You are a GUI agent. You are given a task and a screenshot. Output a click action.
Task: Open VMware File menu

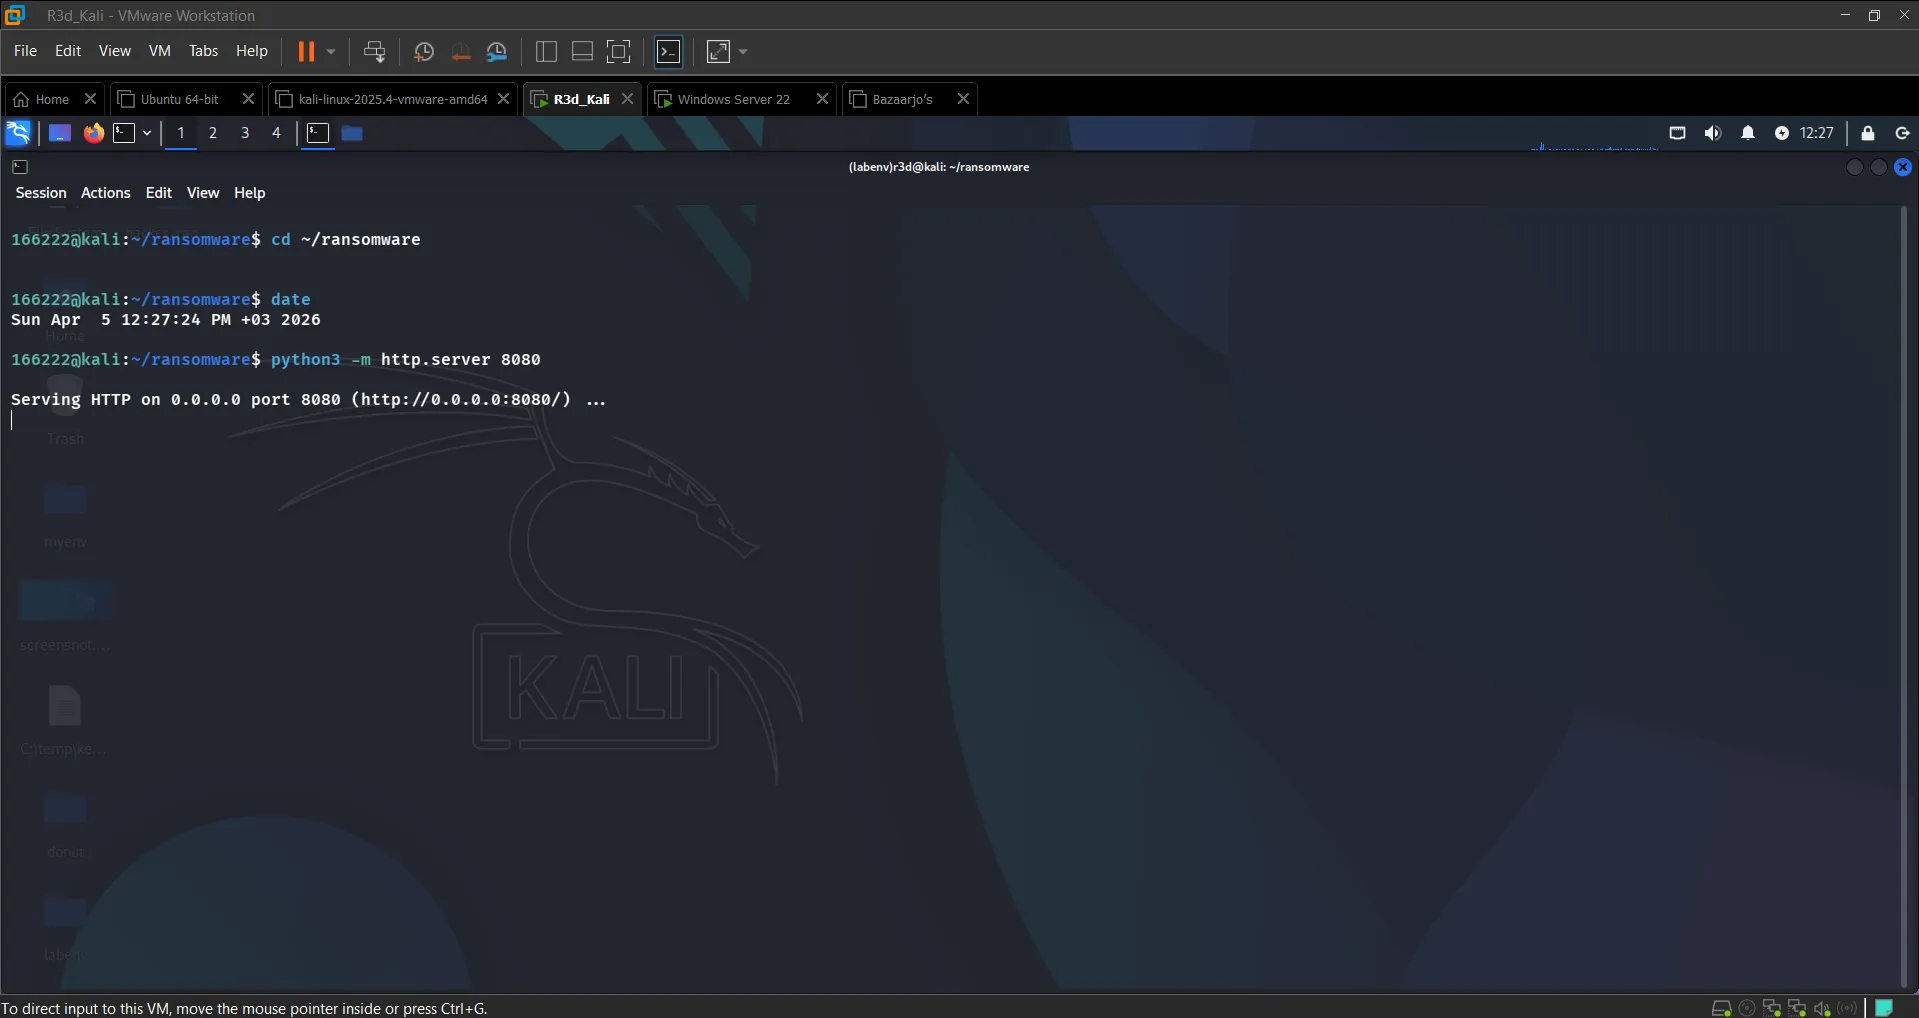(25, 51)
